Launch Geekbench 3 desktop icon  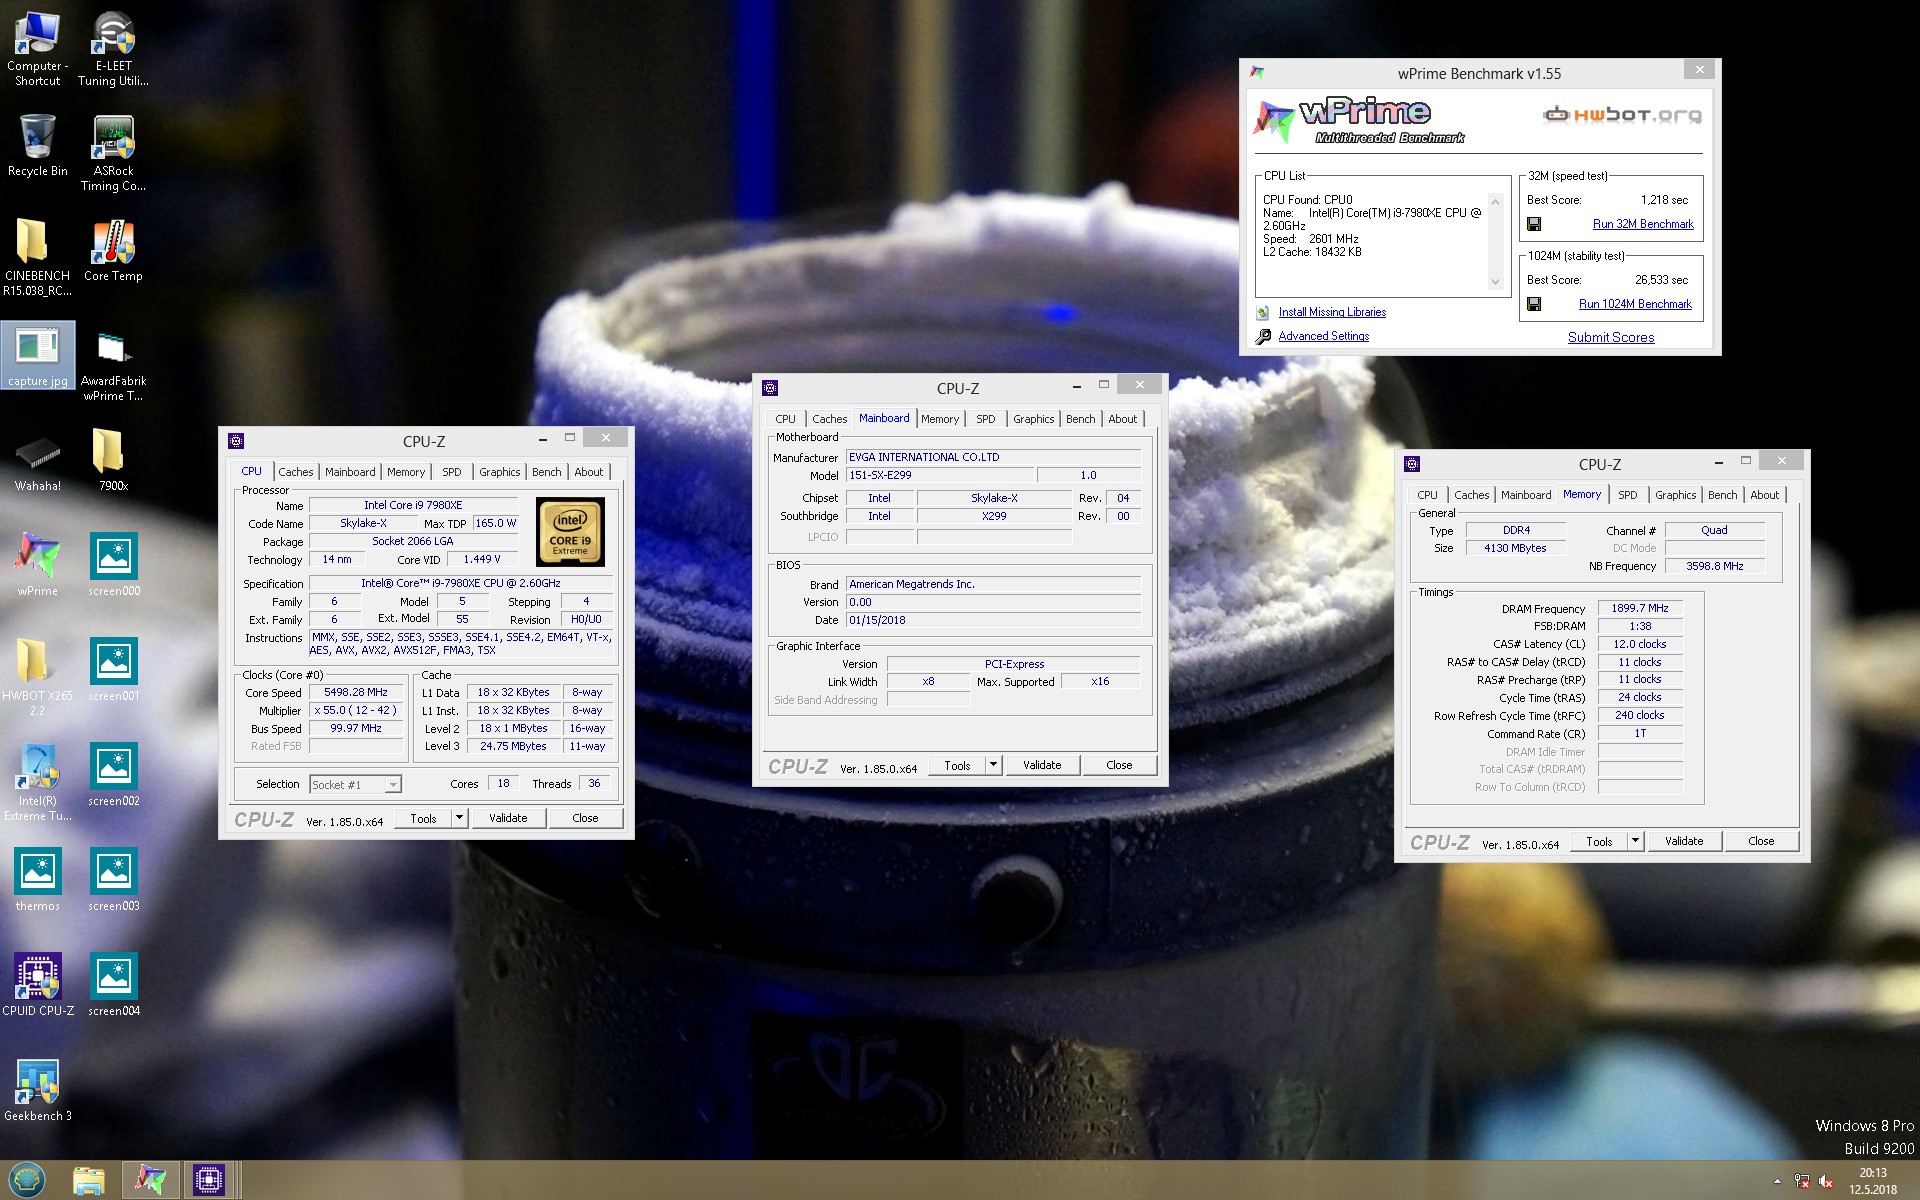pos(37,1090)
